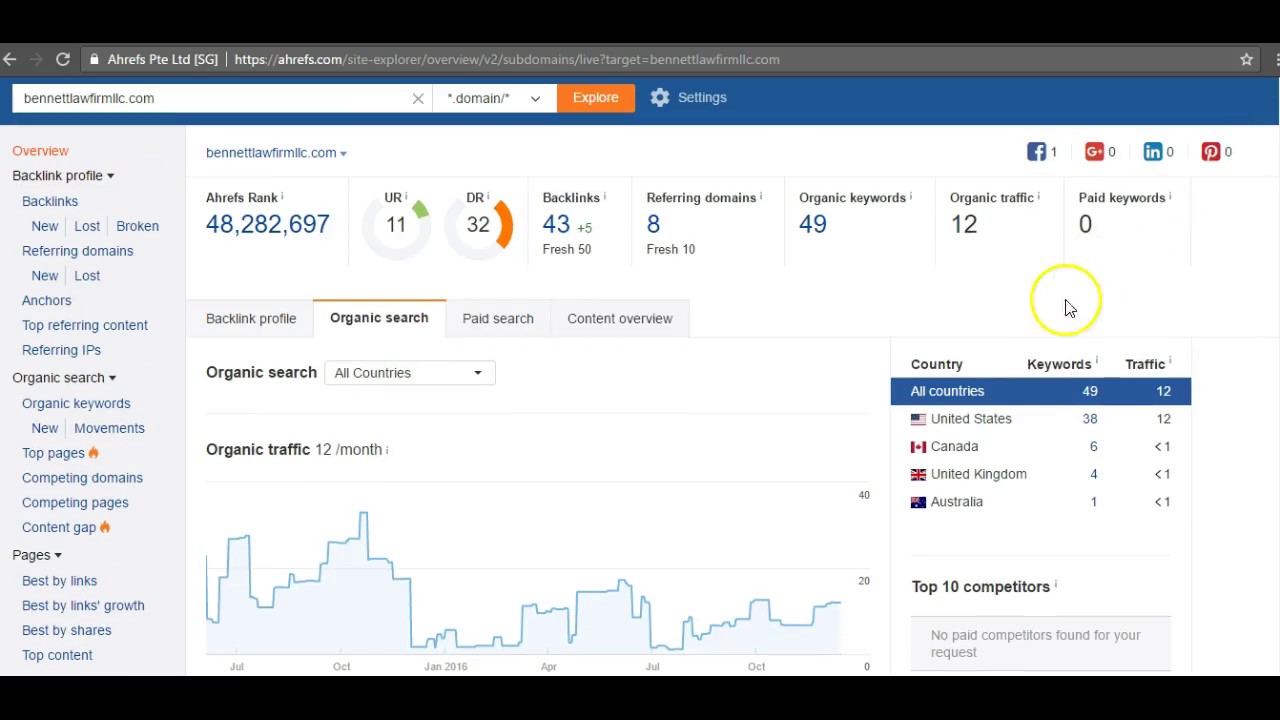
Task: Collapse the Backlink profile section
Action: pos(63,176)
